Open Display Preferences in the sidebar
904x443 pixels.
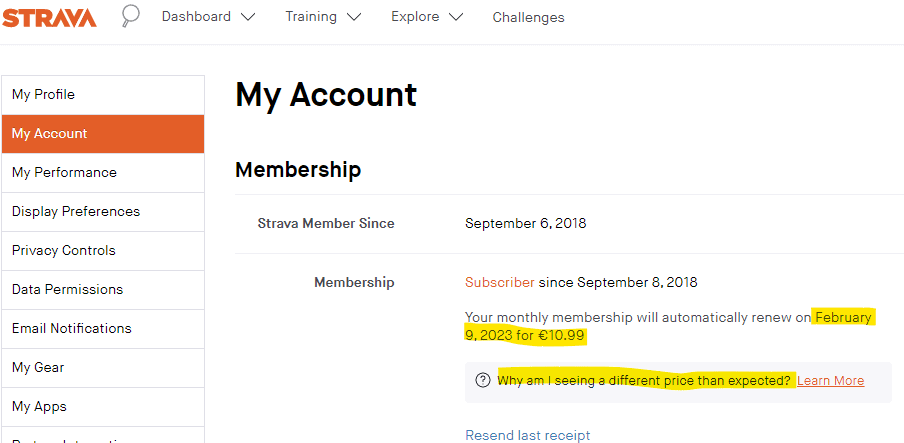tap(103, 212)
